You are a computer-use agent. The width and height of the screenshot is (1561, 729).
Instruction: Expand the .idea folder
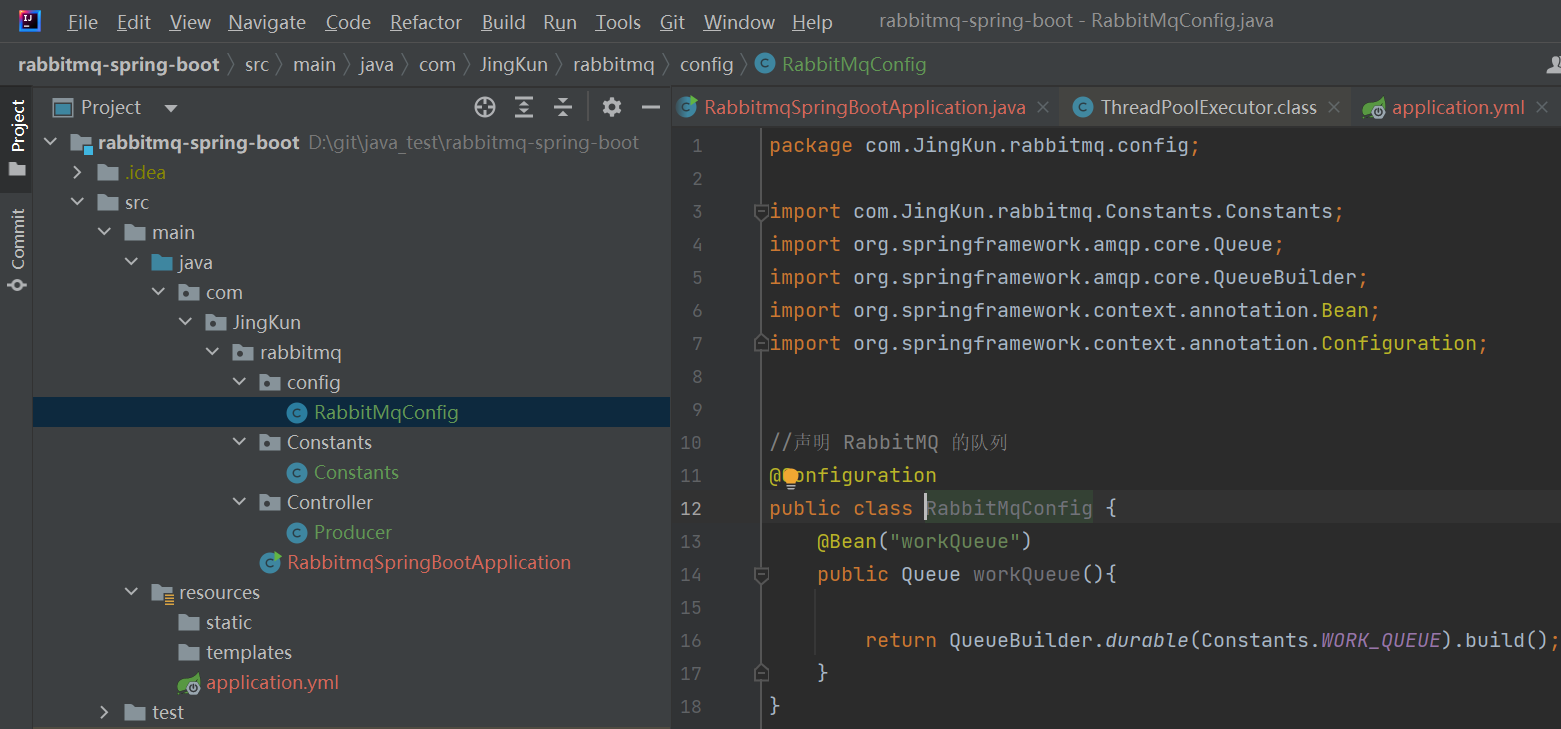click(x=78, y=173)
